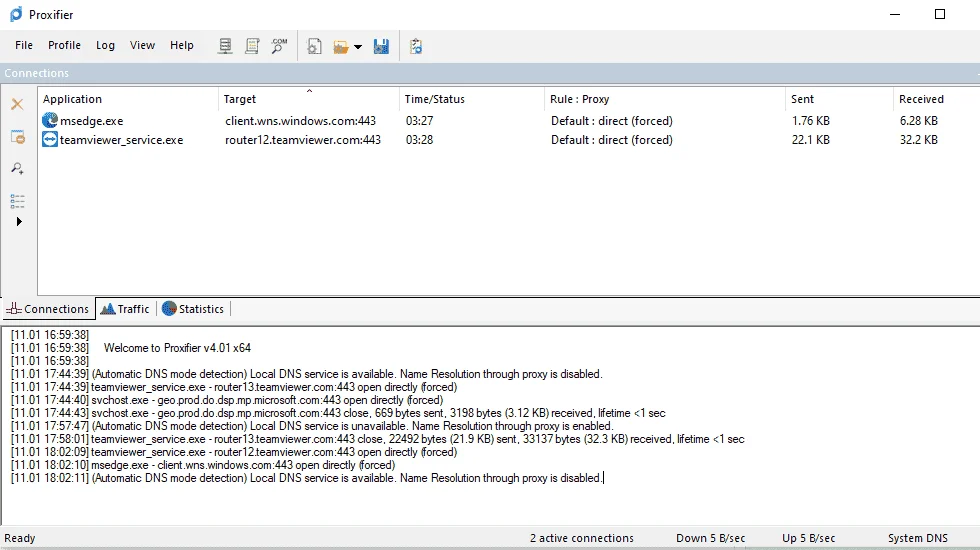Sort by the Rule : Proxy column header
980x550 pixels.
tap(664, 99)
